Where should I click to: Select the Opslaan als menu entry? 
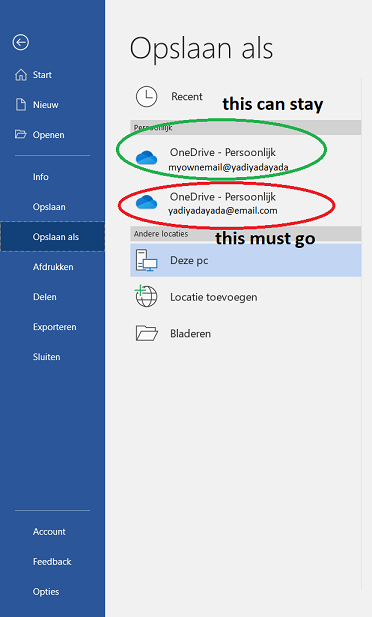point(52,236)
